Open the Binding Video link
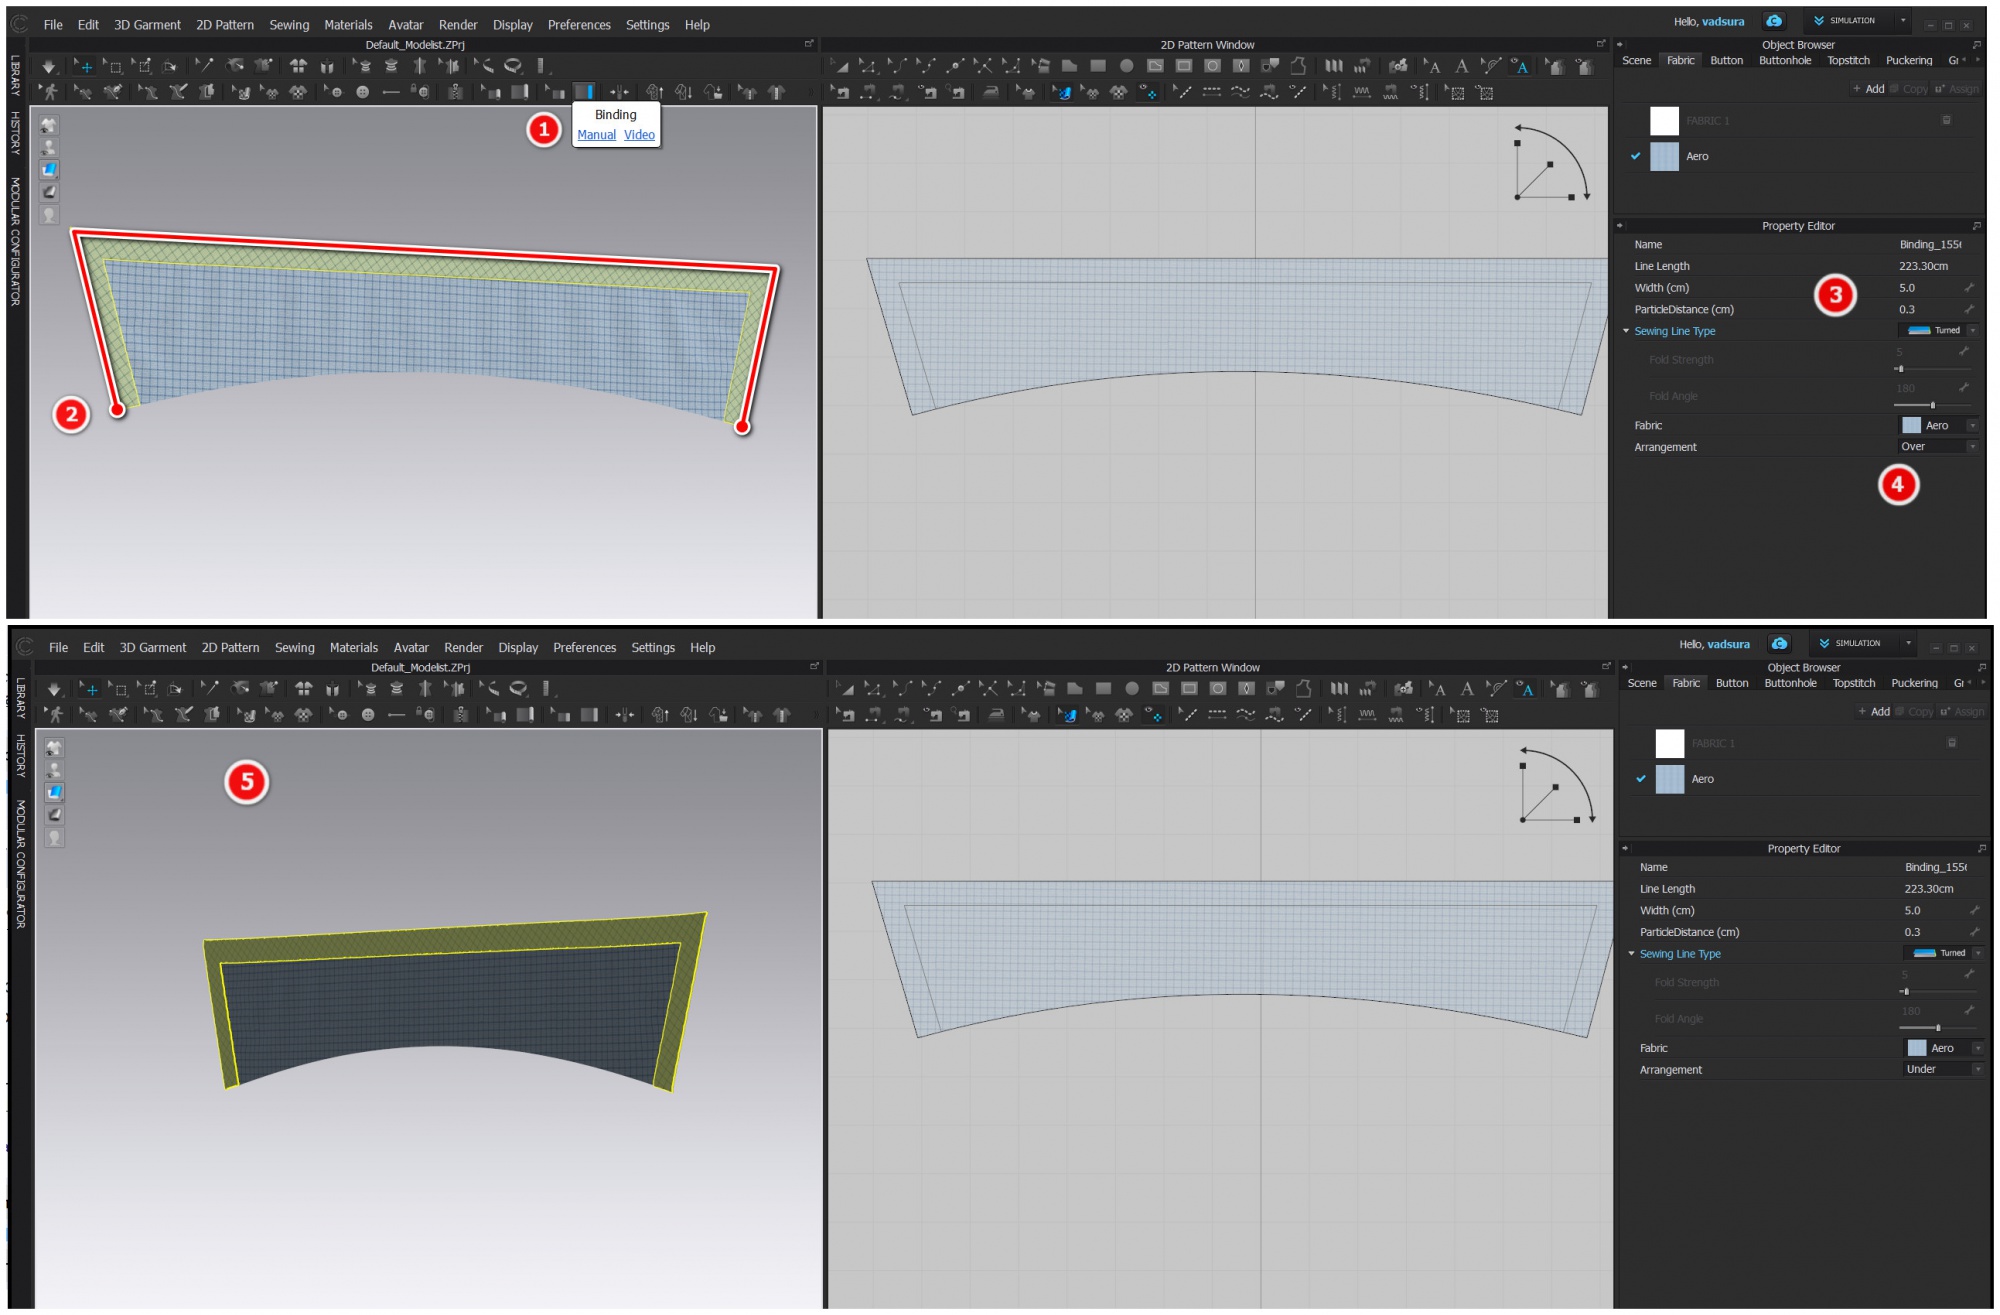Image resolution: width=2000 pixels, height=1315 pixels. tap(639, 135)
